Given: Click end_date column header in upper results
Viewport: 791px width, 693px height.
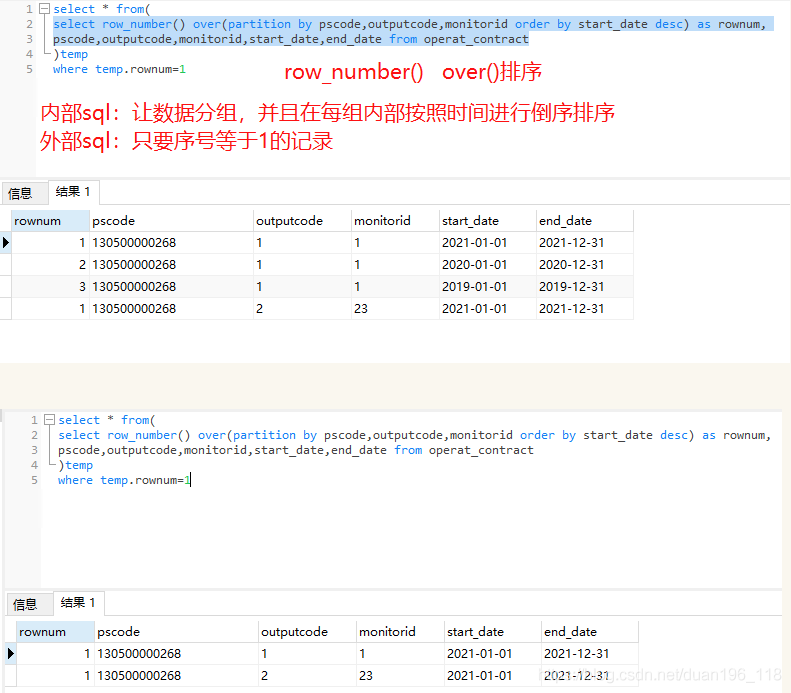Looking at the screenshot, I should click(585, 221).
